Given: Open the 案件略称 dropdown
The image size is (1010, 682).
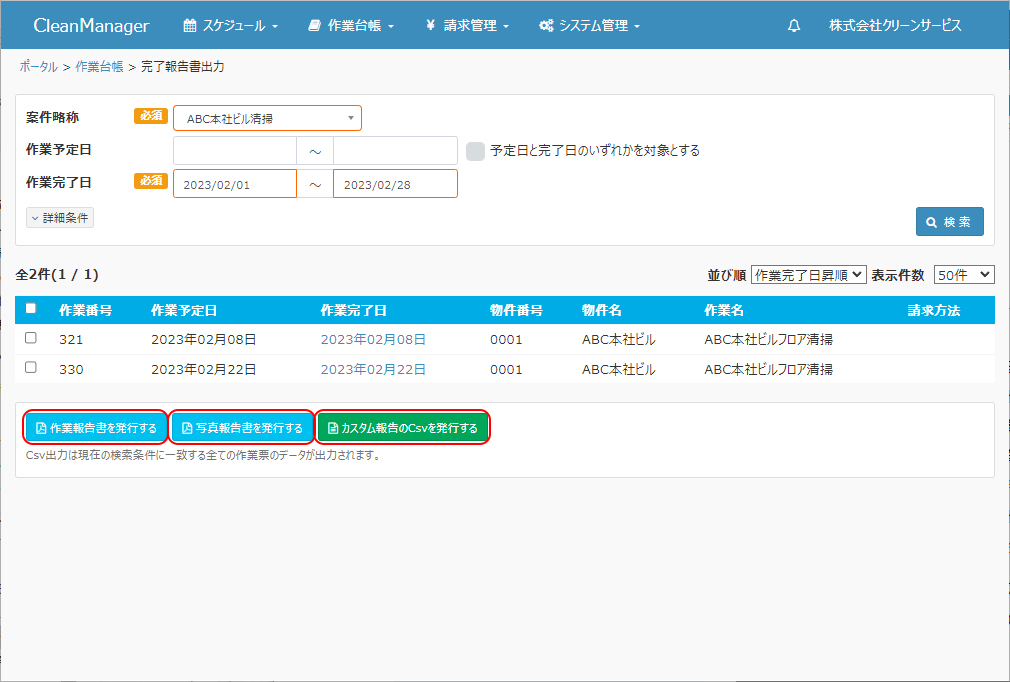Looking at the screenshot, I should coord(267,118).
